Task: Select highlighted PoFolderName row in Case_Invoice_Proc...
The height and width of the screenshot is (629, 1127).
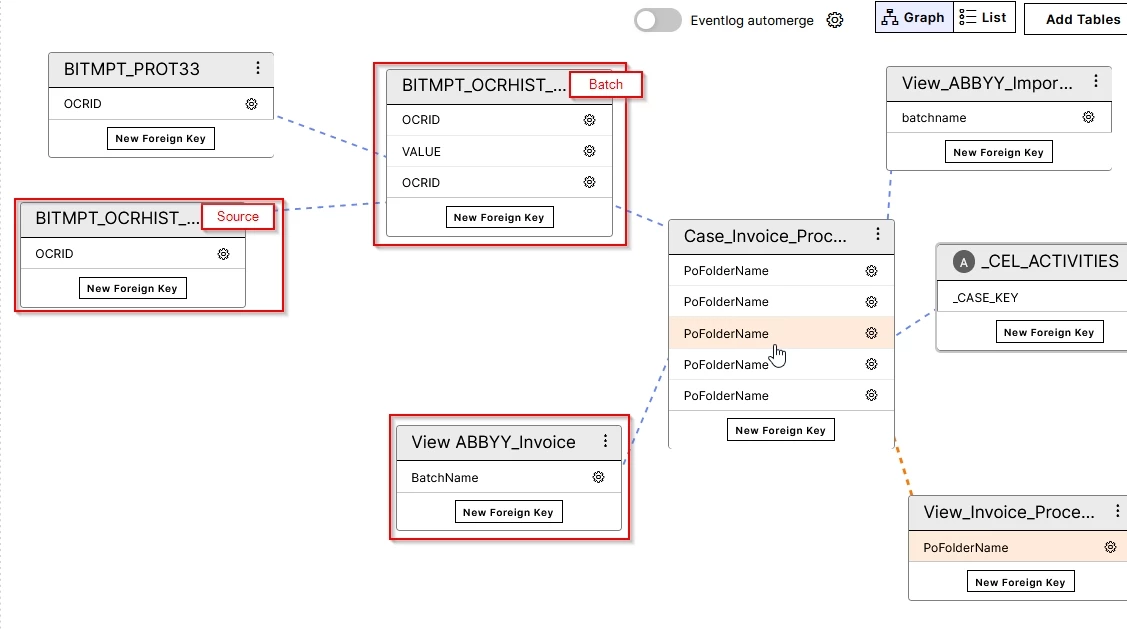Action: [x=781, y=334]
